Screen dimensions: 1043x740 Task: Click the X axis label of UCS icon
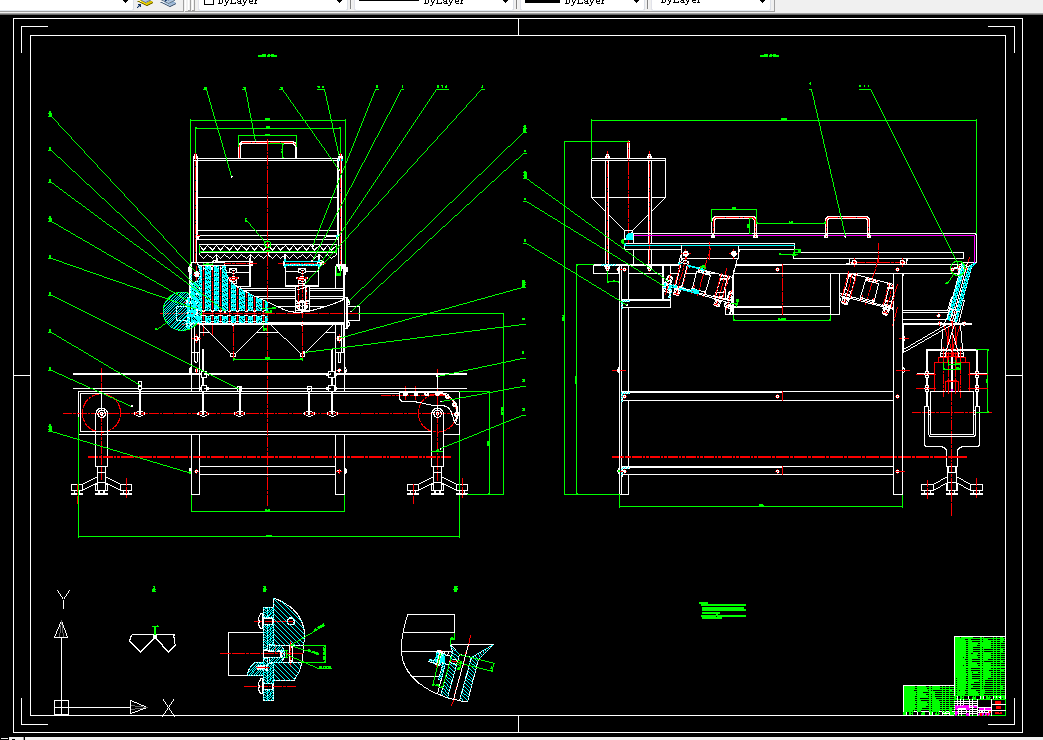pyautogui.click(x=169, y=708)
